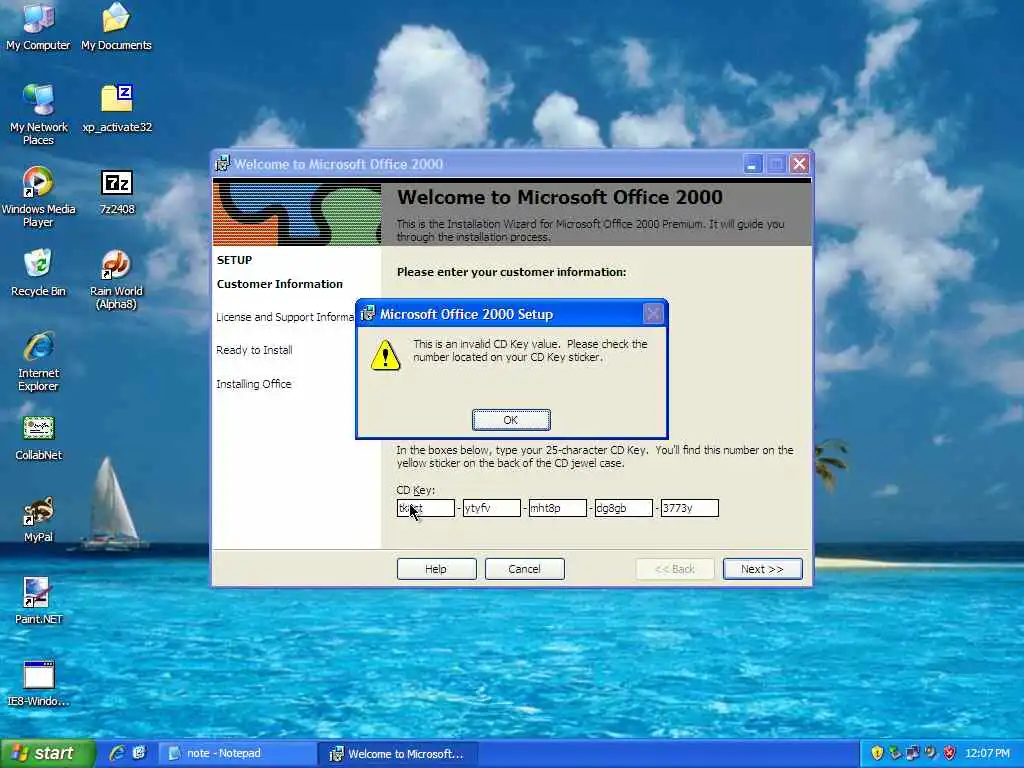
Task: Click the crescent moon tray icon
Action: pos(931,753)
